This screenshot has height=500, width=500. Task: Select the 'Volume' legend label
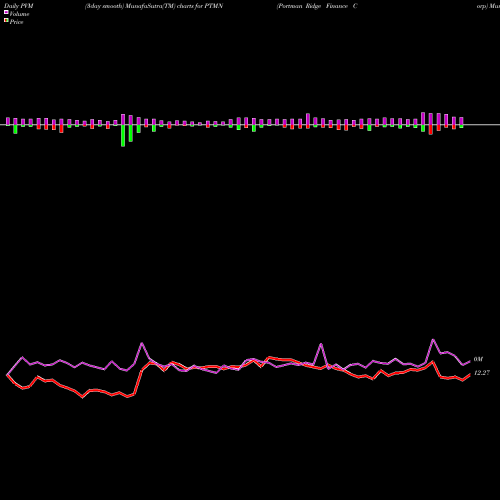pos(19,14)
